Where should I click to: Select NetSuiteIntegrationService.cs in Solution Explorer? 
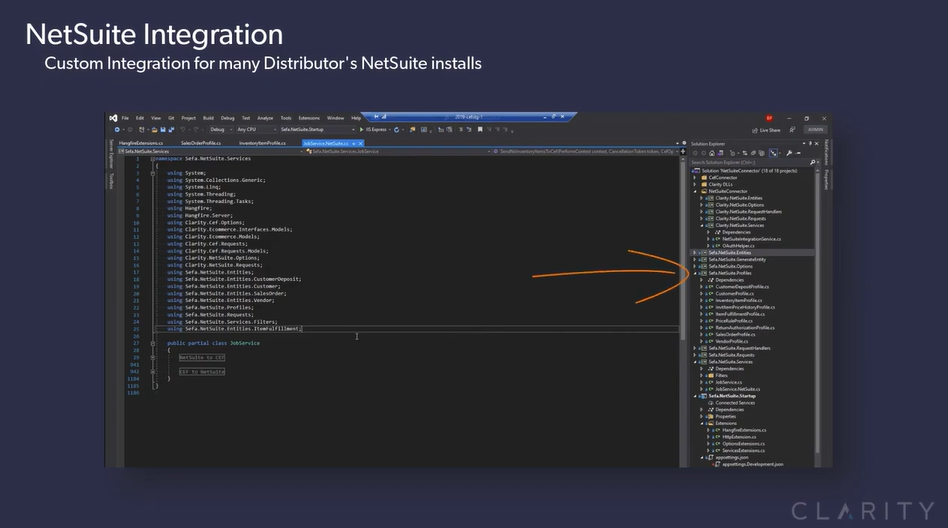[x=752, y=239]
